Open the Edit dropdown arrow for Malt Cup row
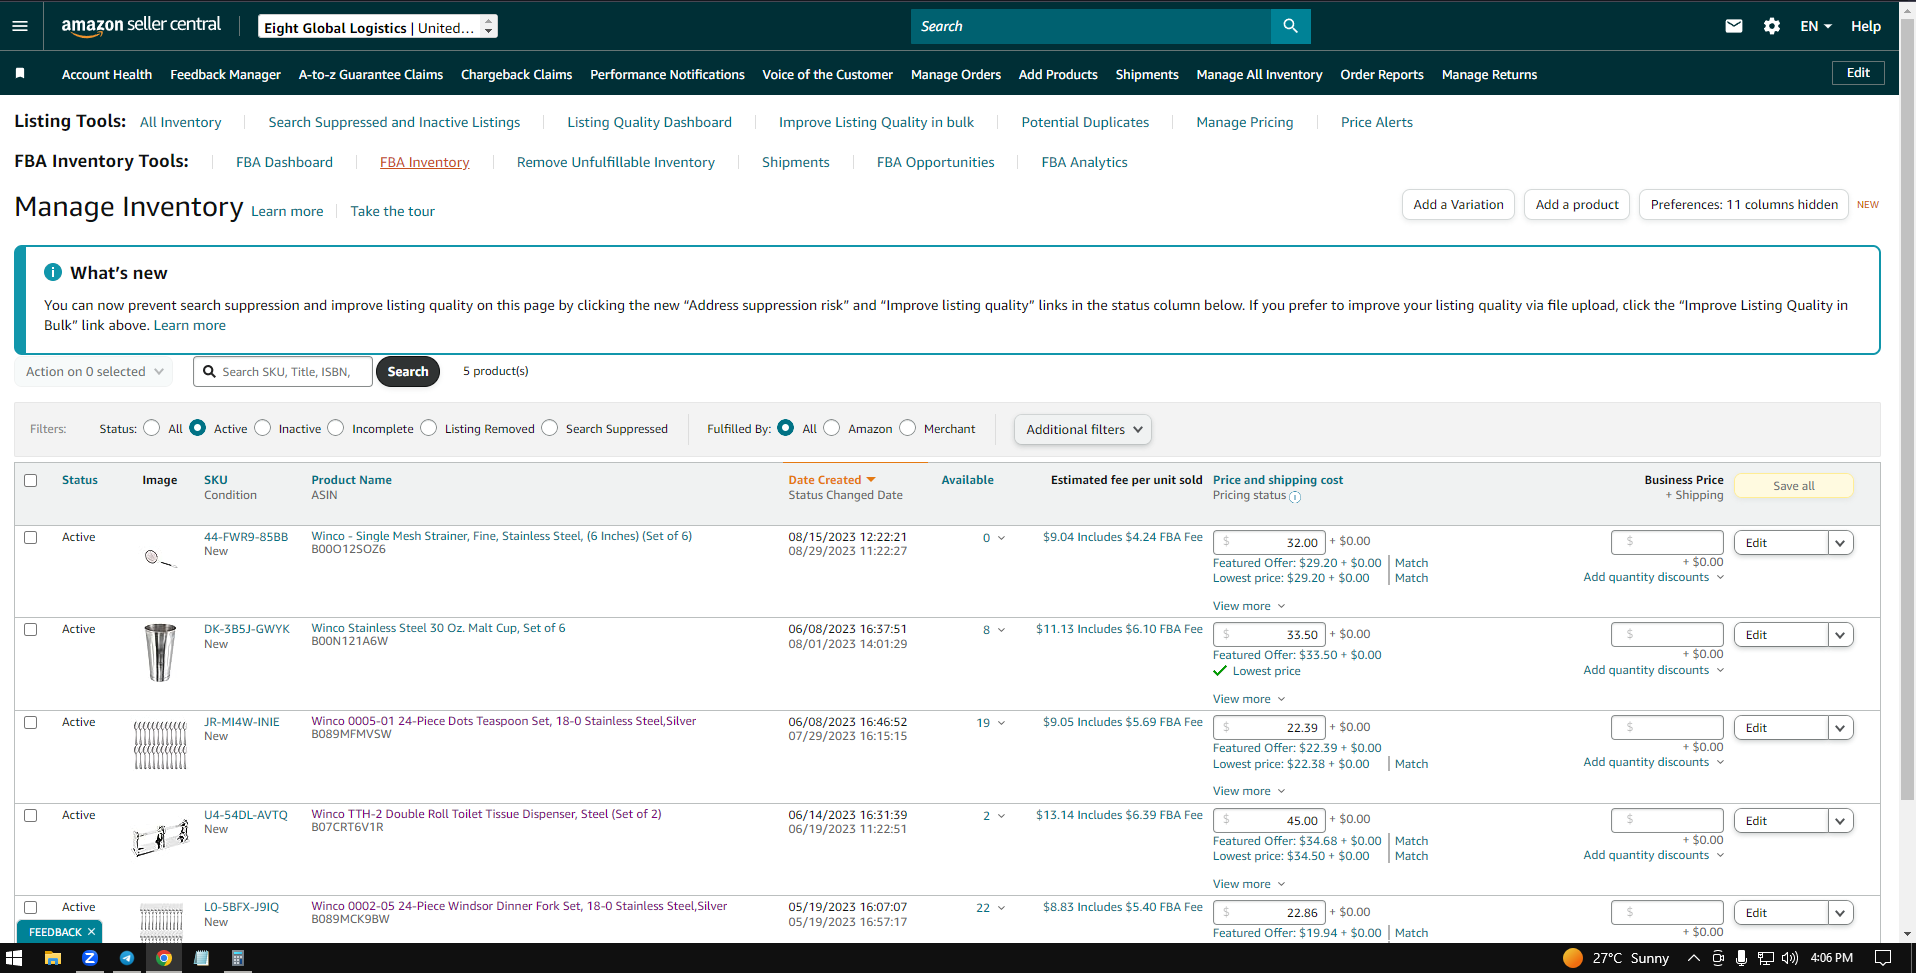1916x973 pixels. (x=1840, y=635)
